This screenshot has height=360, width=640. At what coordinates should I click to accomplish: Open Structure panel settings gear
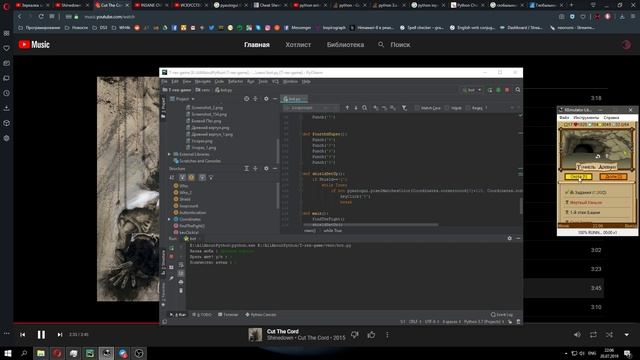click(x=266, y=168)
